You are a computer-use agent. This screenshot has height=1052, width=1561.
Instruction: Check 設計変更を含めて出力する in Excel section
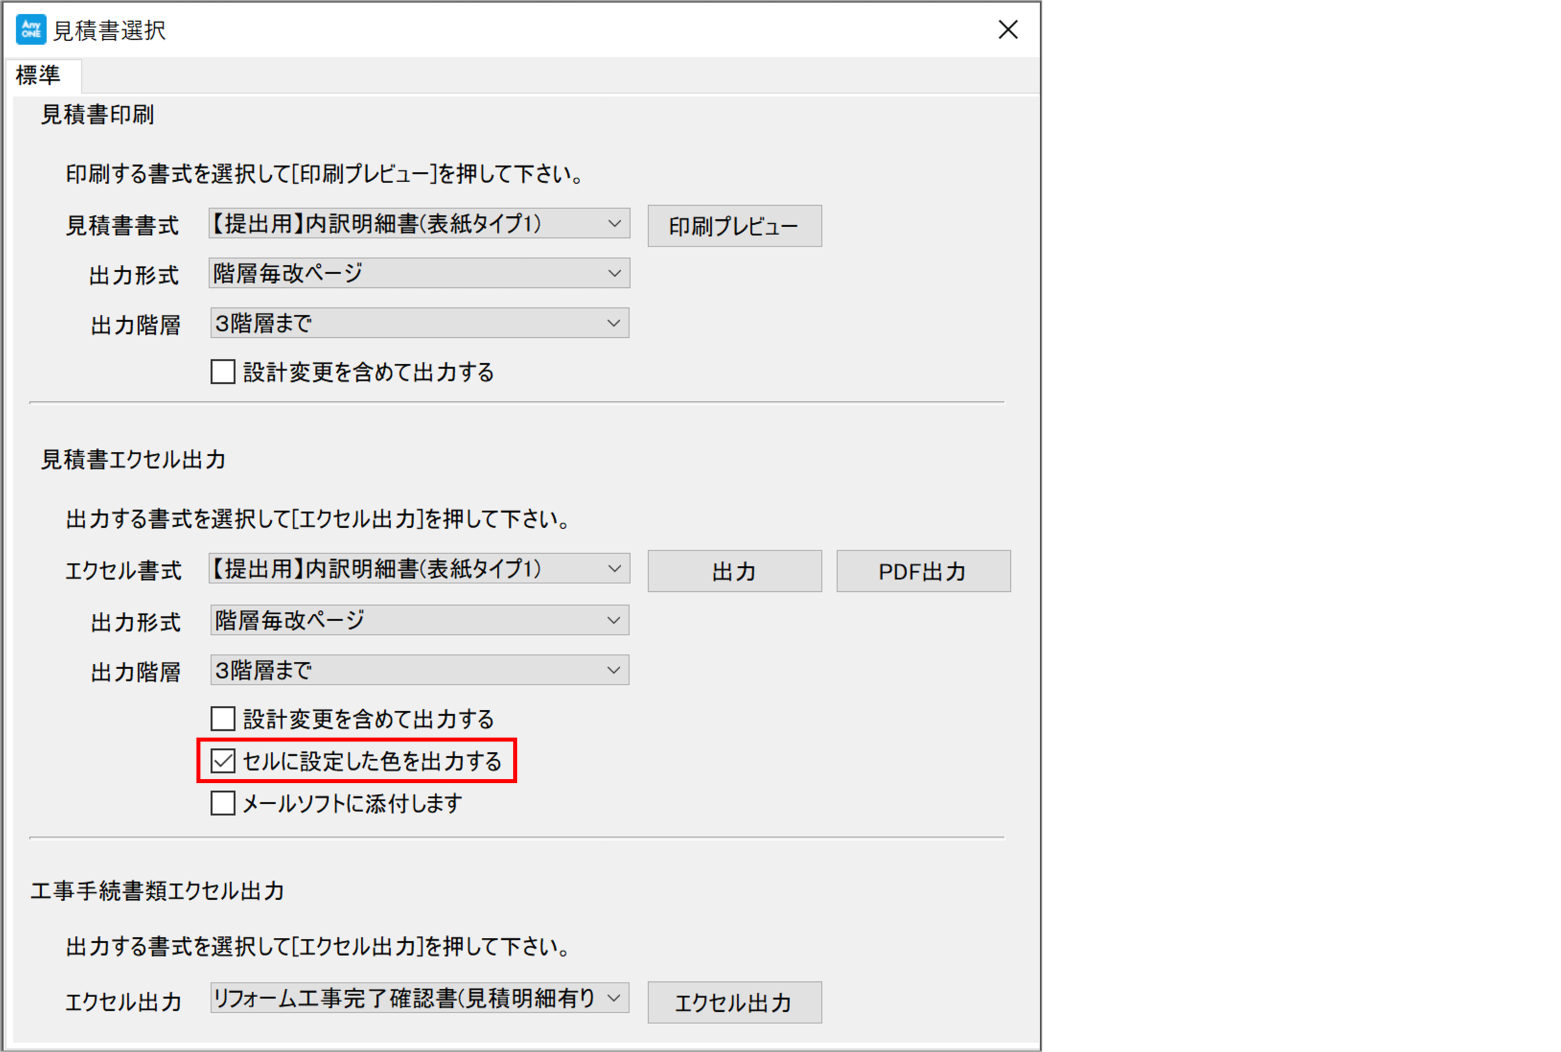click(x=223, y=719)
